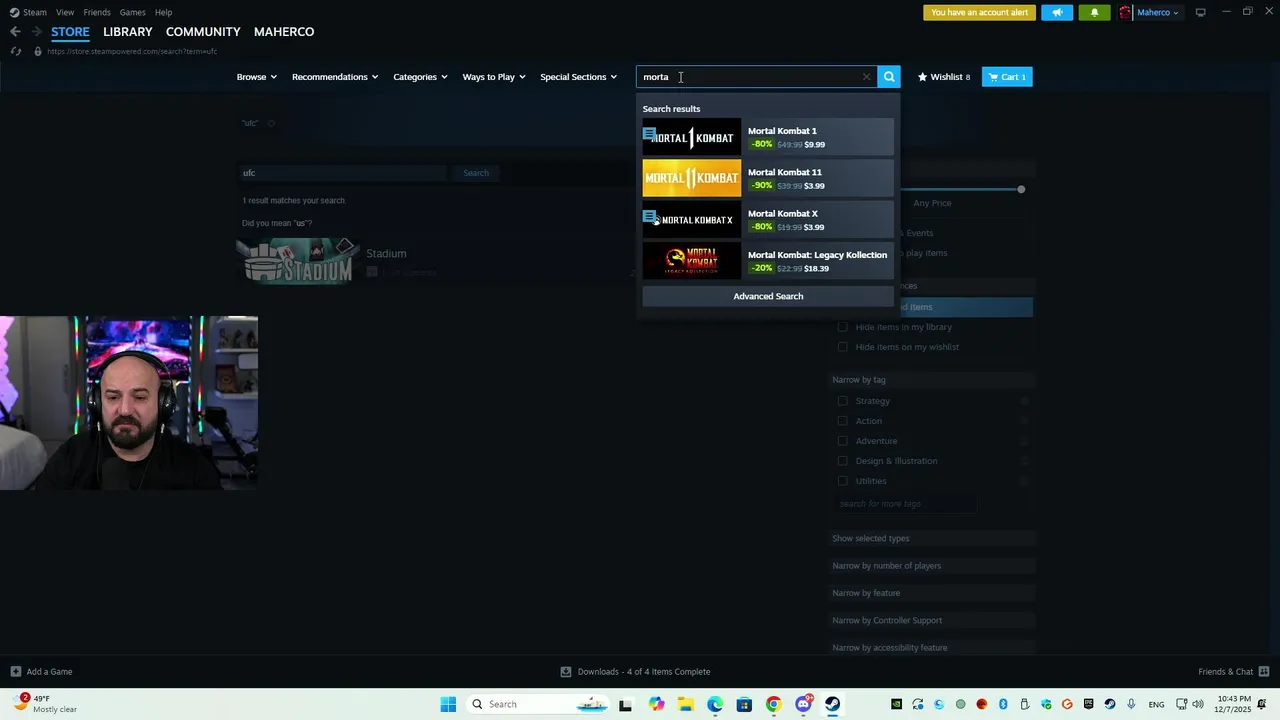Open File Explorer from the taskbar
The image size is (1280, 720).
[686, 704]
